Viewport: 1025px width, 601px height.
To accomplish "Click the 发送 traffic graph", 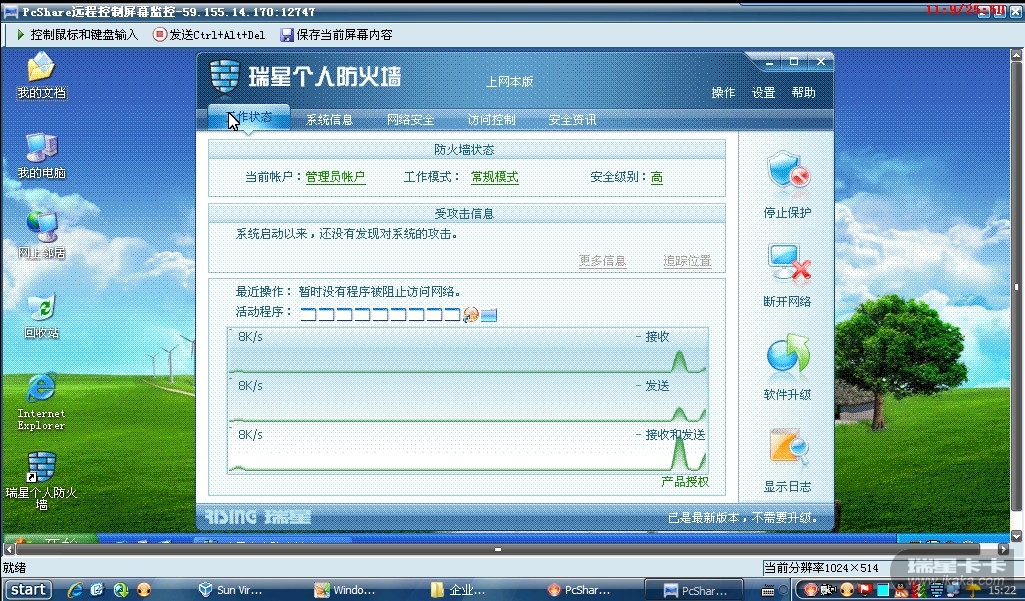I will coord(467,400).
